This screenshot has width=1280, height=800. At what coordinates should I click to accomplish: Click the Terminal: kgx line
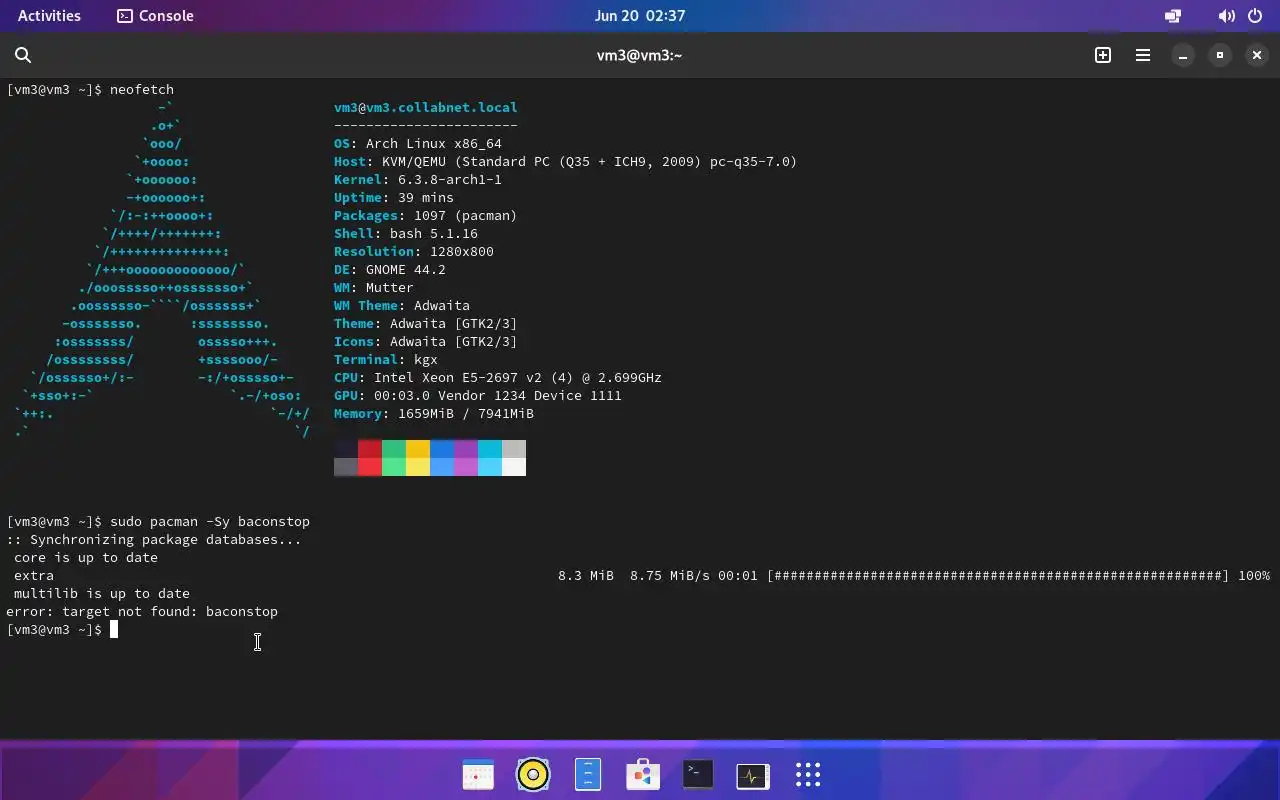(x=386, y=360)
